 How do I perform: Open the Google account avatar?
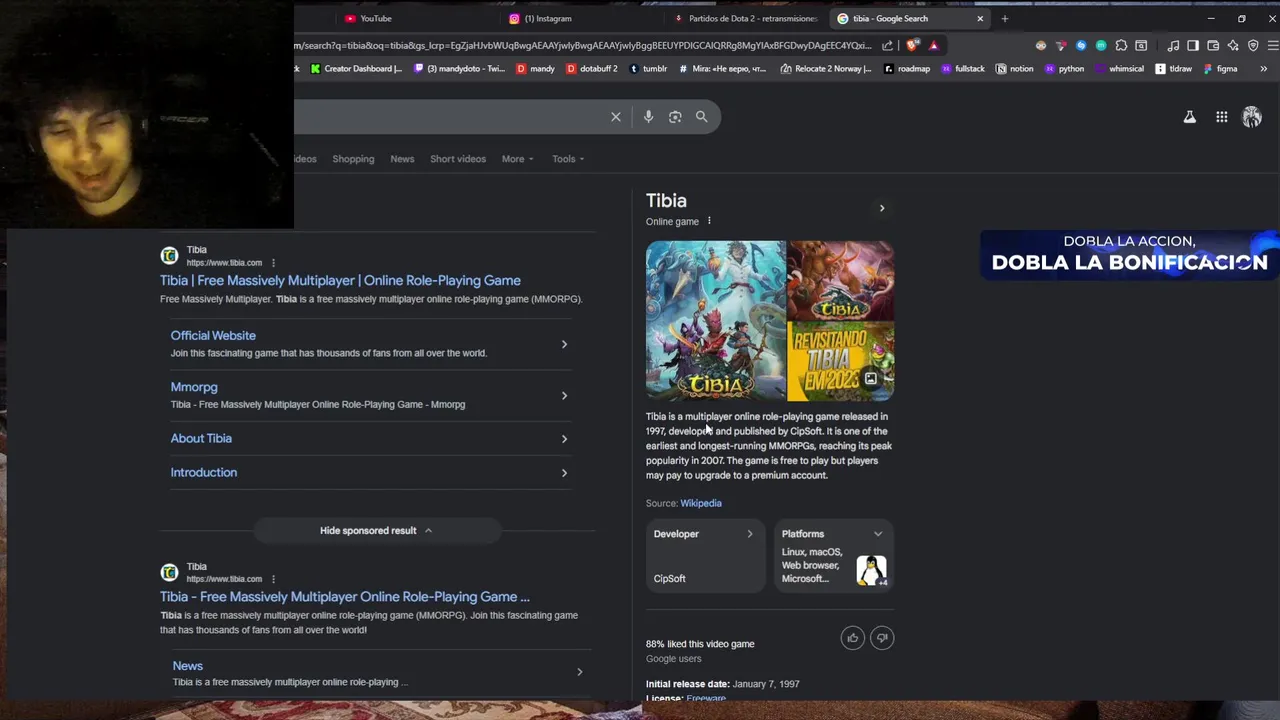coord(1252,117)
